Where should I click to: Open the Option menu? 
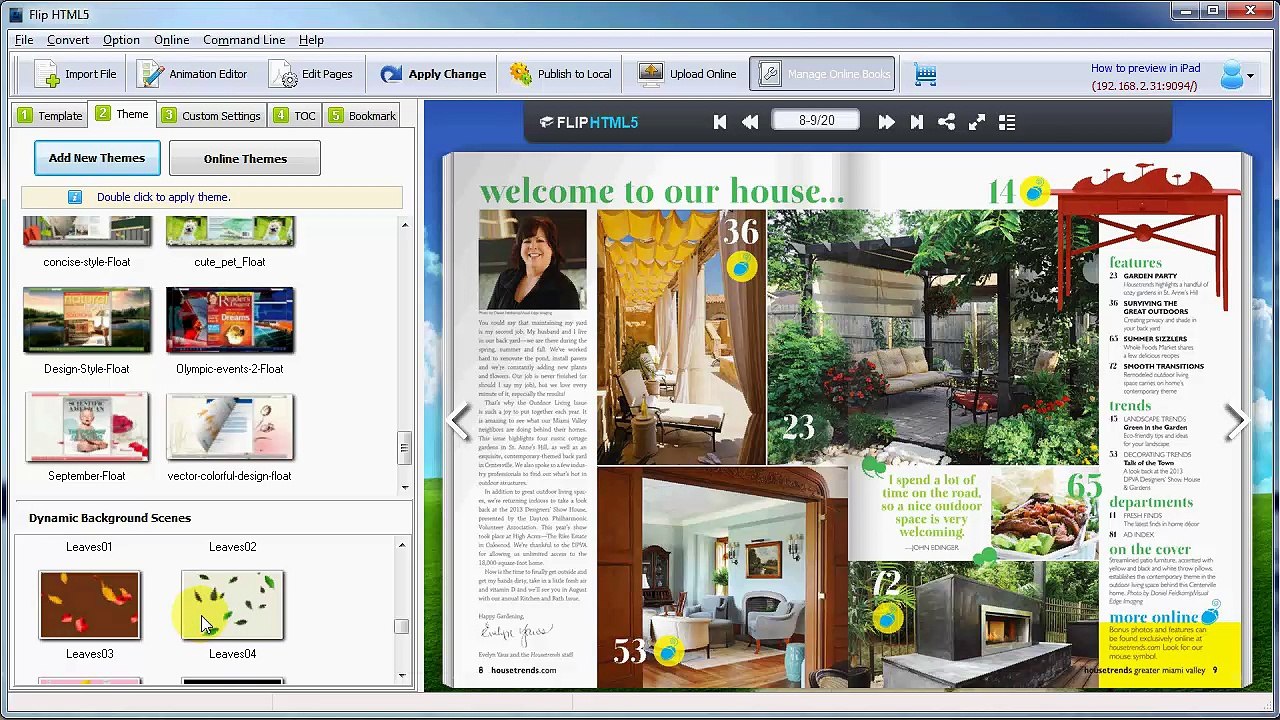[x=121, y=40]
